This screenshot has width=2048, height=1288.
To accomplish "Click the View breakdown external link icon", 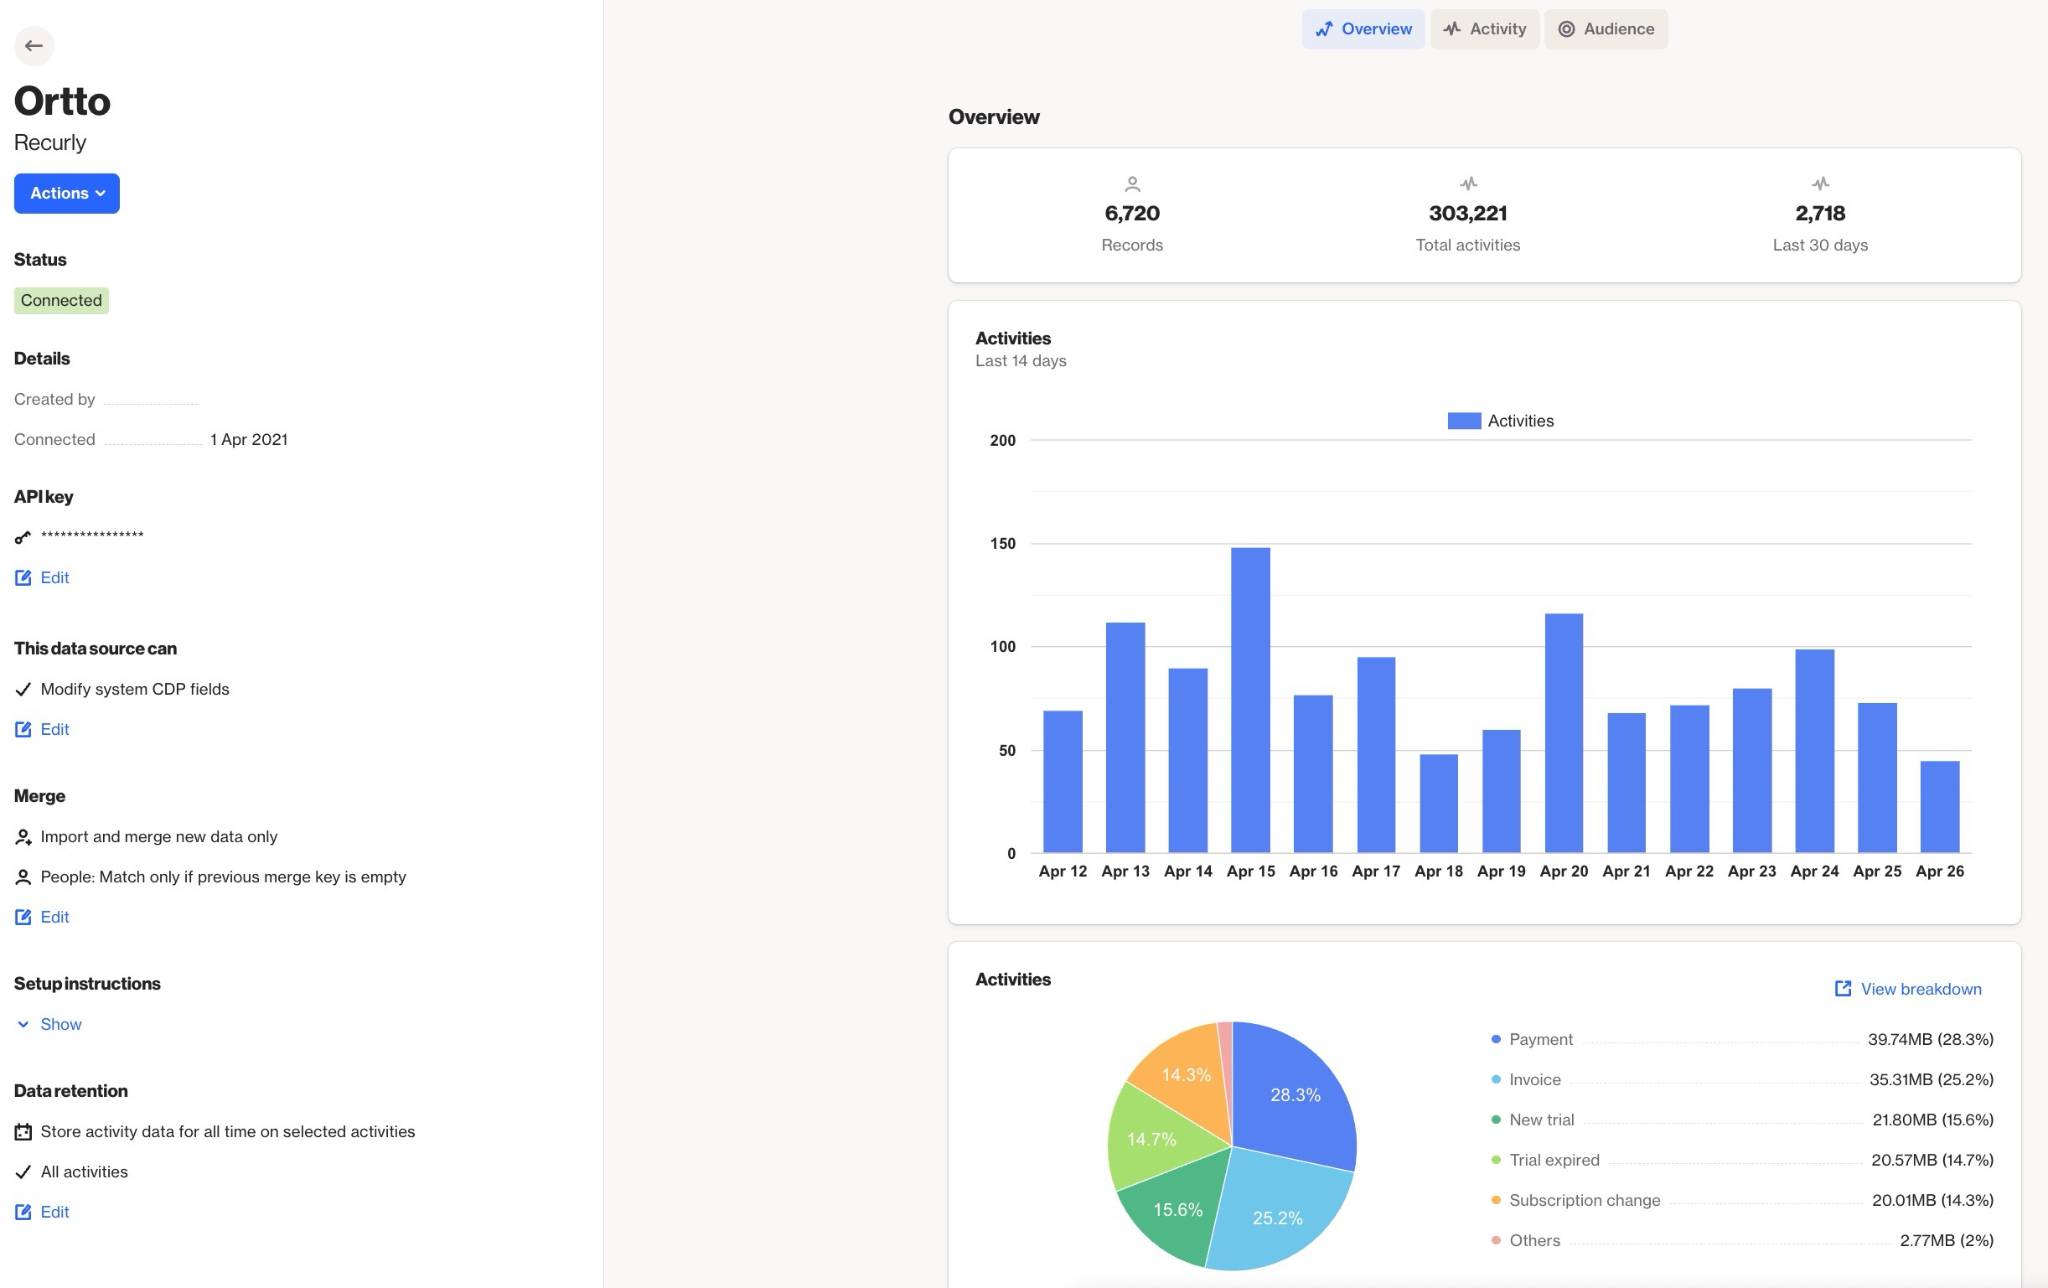I will 1843,989.
